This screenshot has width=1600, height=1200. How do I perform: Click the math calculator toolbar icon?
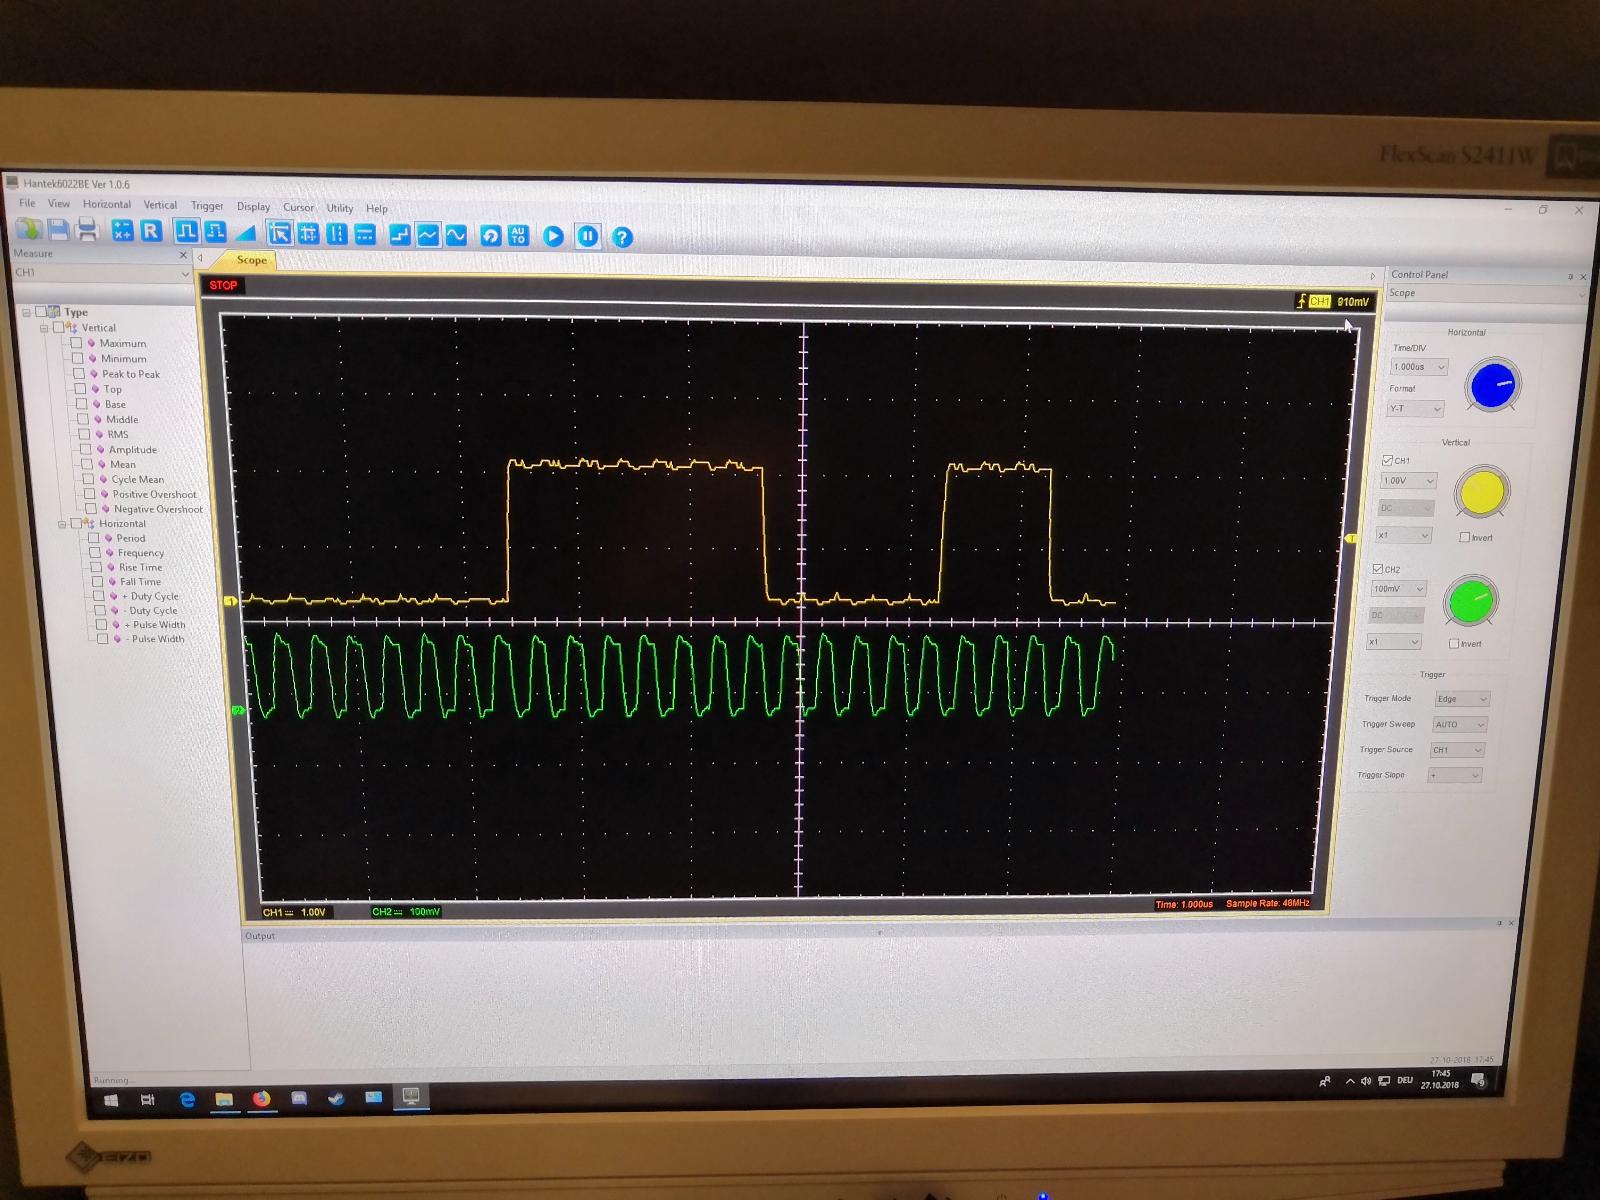click(x=122, y=231)
